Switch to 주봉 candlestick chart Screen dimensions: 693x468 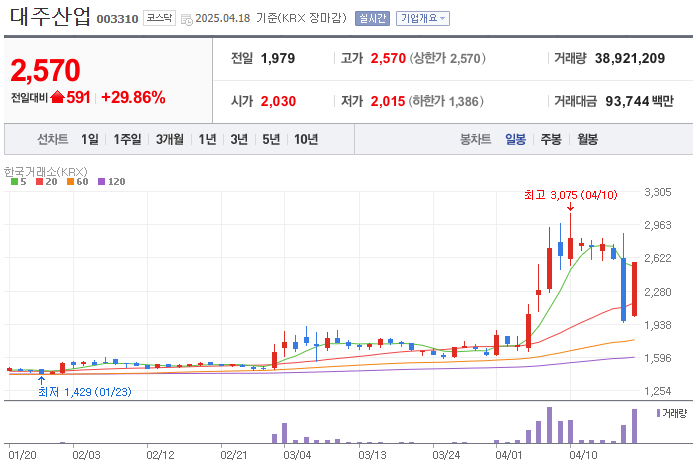[x=551, y=140]
